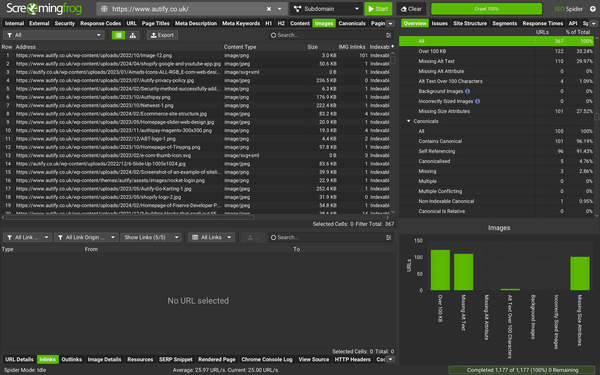Screen dimensions: 600x375
Task: Select row for Autify-Go-Karting-1.jpg
Action: pos(197,189)
